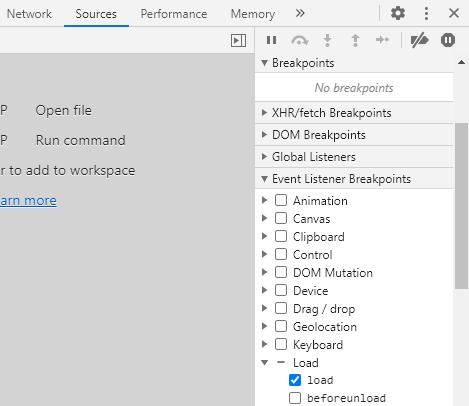
Task: Check the Drag / drop checkbox
Action: click(281, 308)
